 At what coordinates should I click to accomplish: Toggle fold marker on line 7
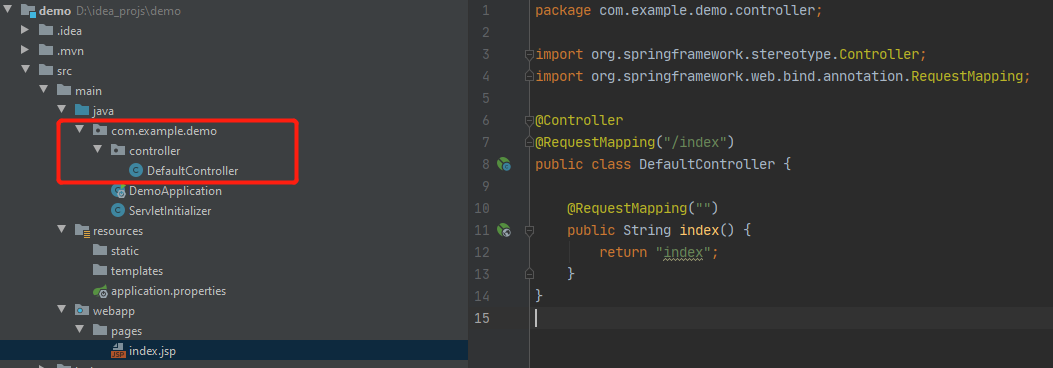click(529, 142)
